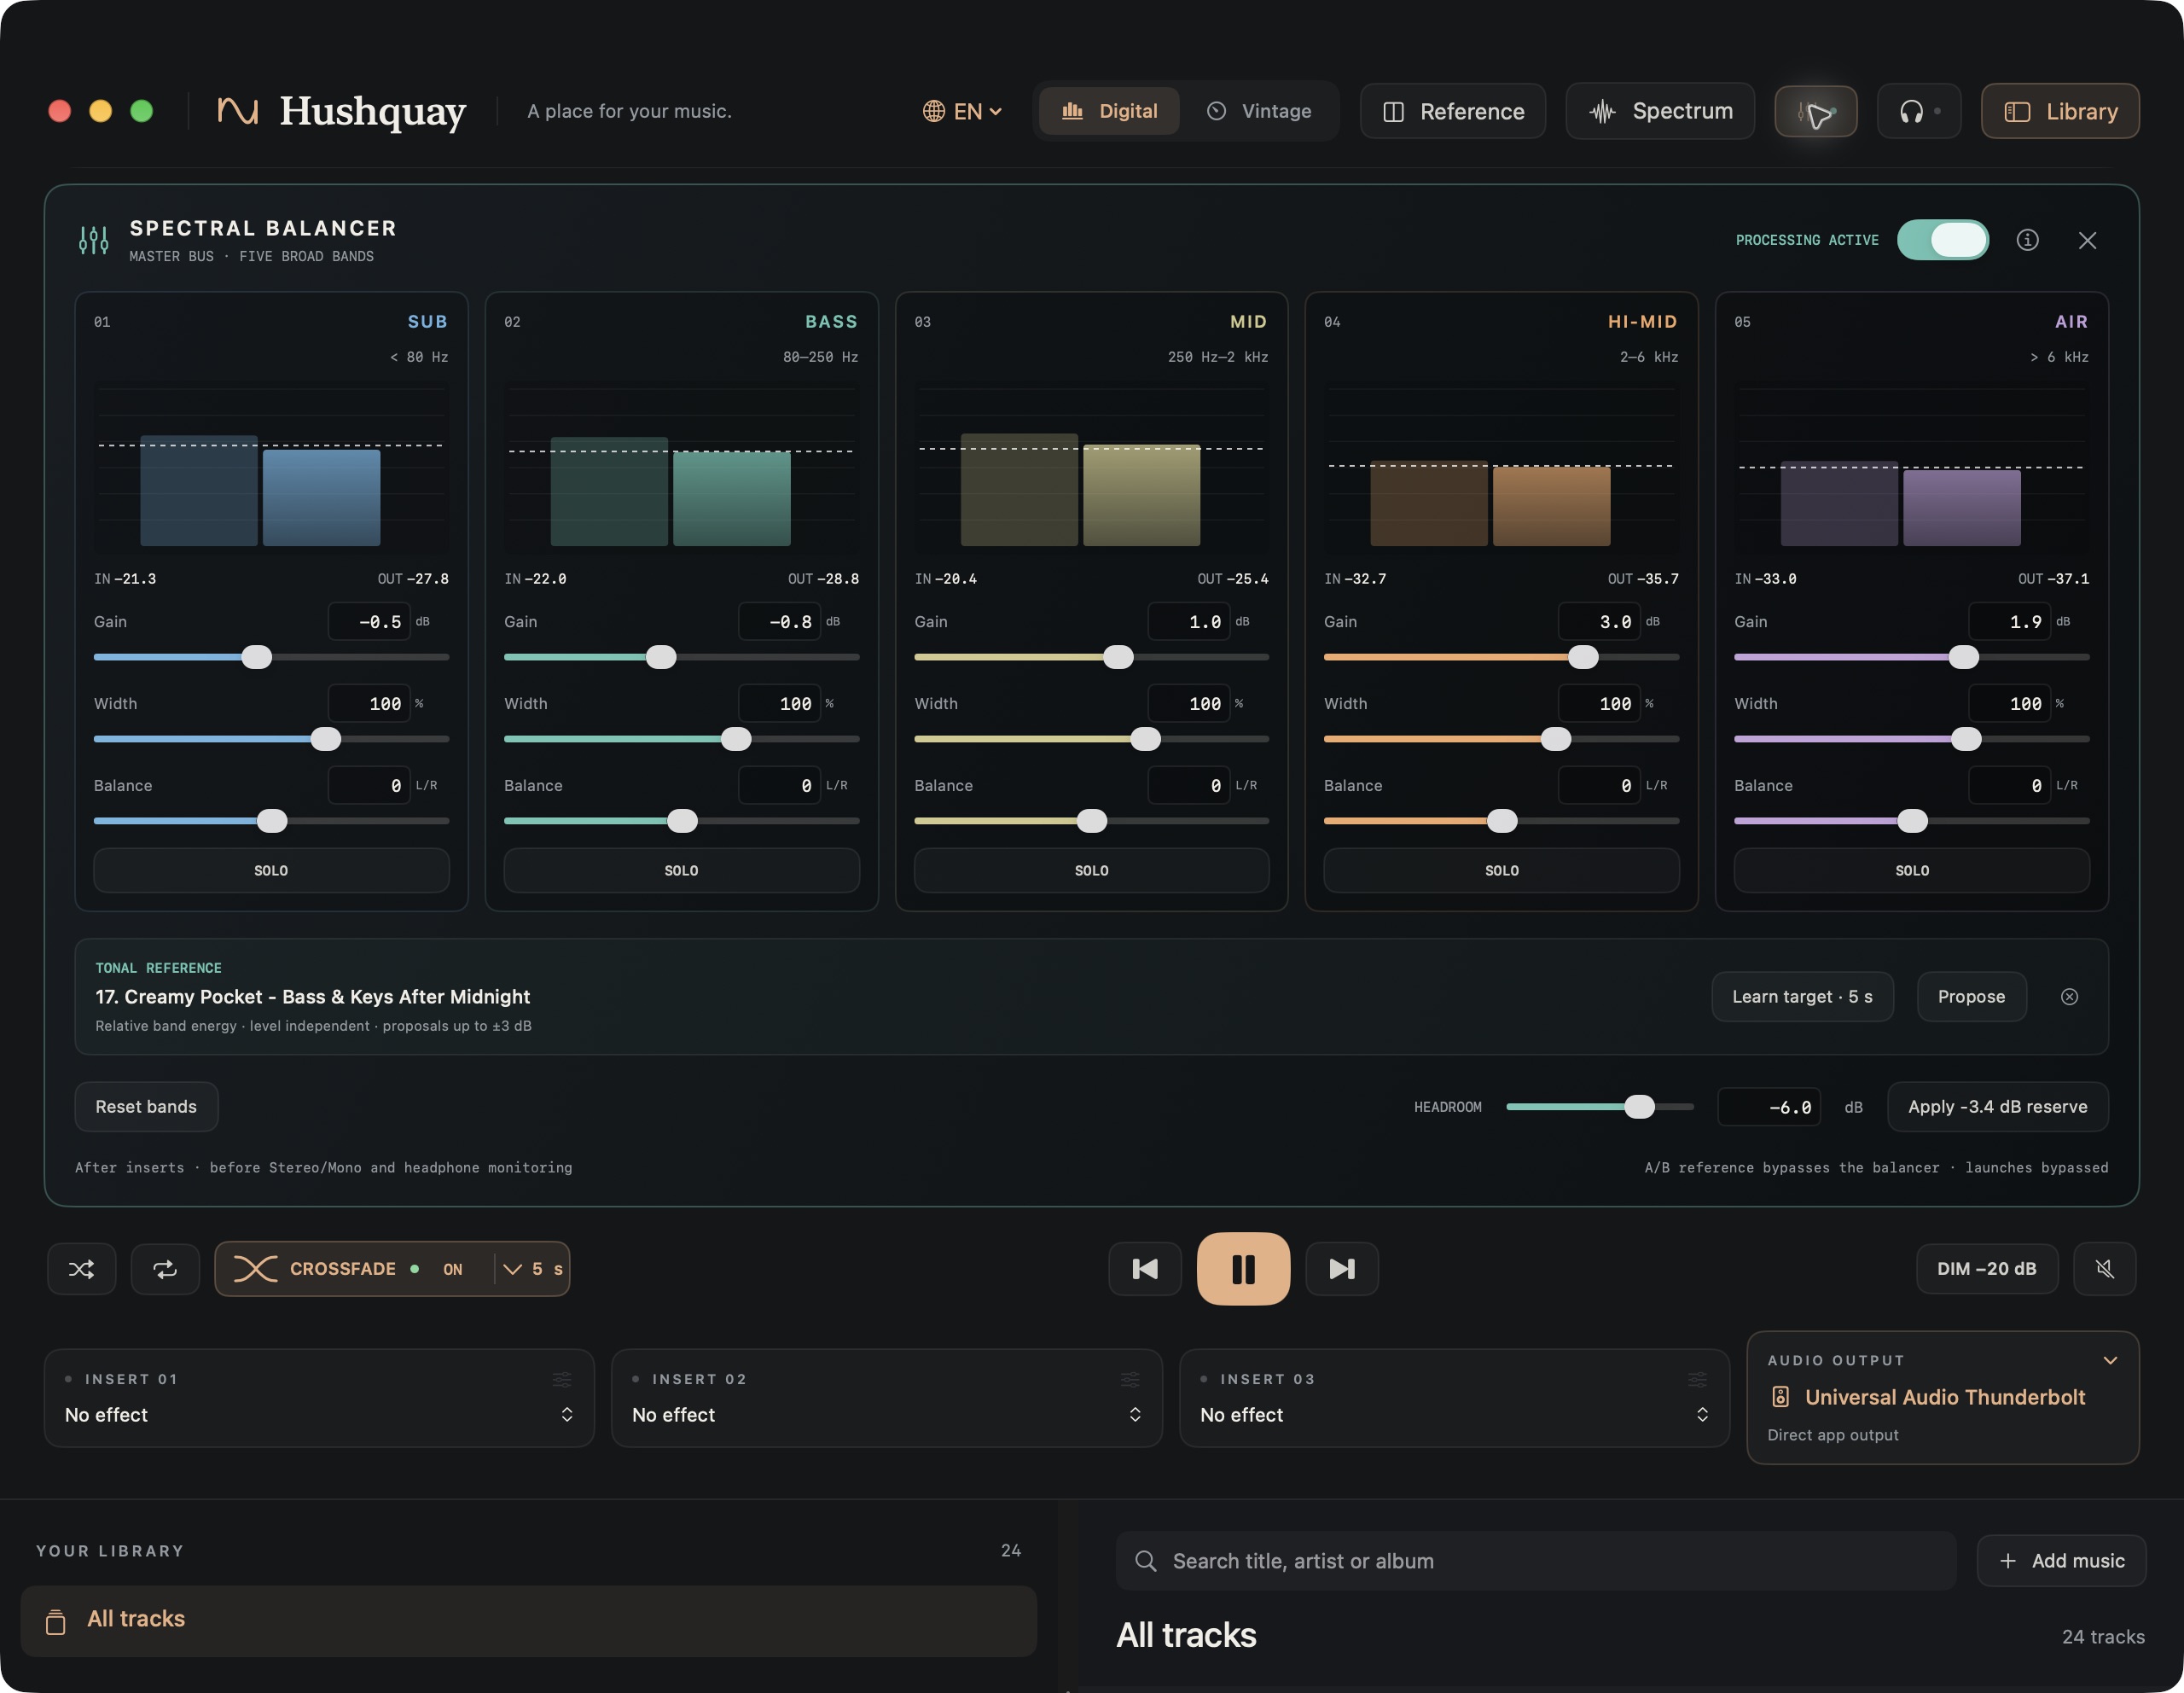Open the Spectrum view
This screenshot has height=1693, width=2184.
(x=1660, y=111)
